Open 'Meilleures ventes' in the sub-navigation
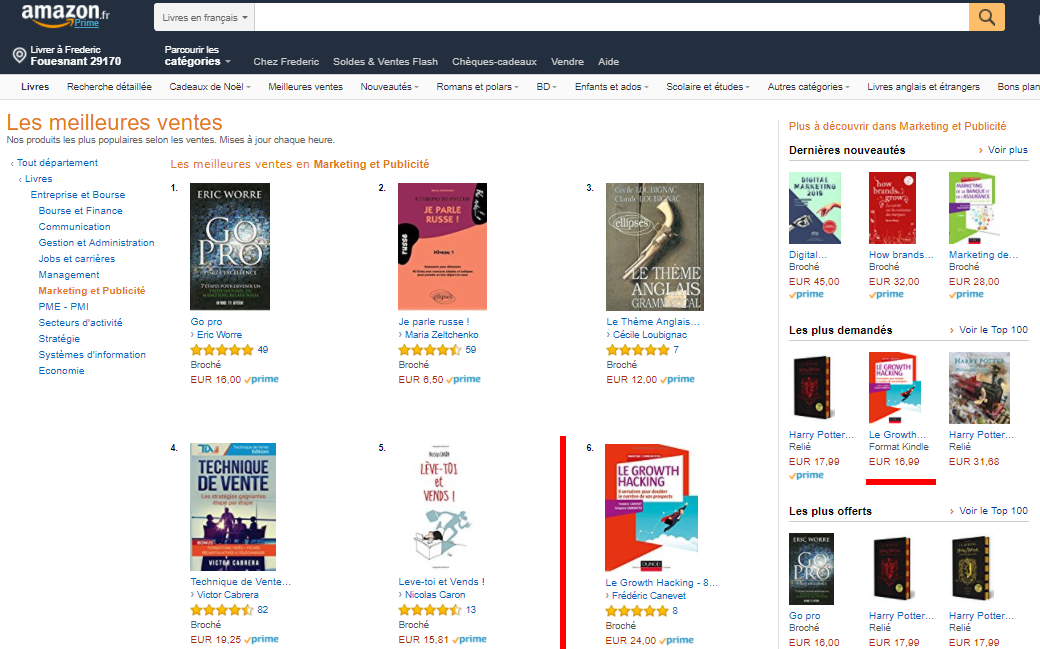The height and width of the screenshot is (649, 1040). click(x=305, y=86)
